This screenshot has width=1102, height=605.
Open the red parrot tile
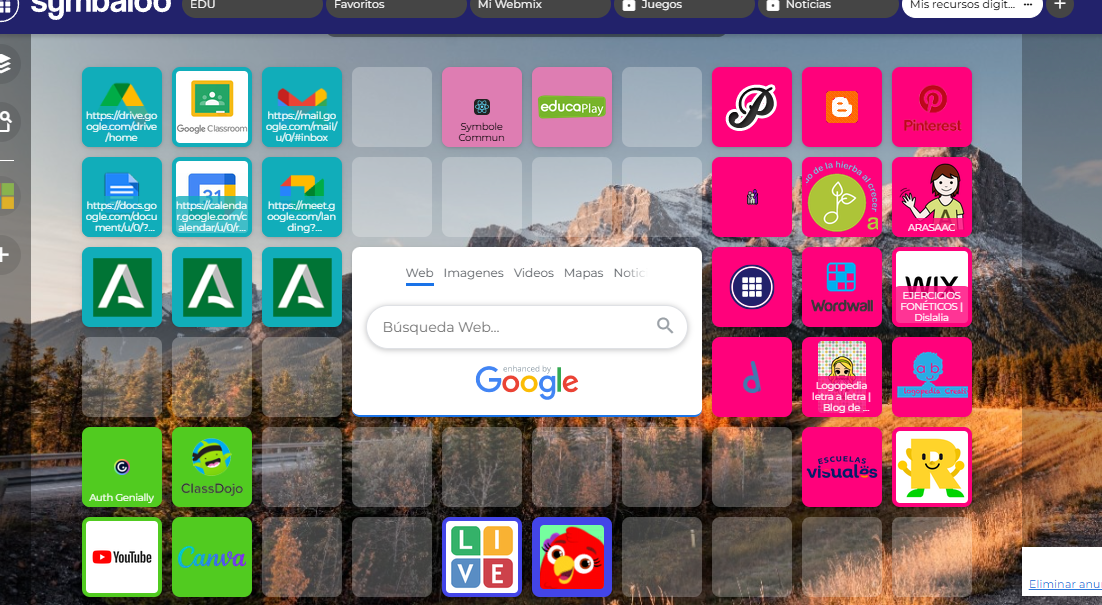tap(571, 557)
